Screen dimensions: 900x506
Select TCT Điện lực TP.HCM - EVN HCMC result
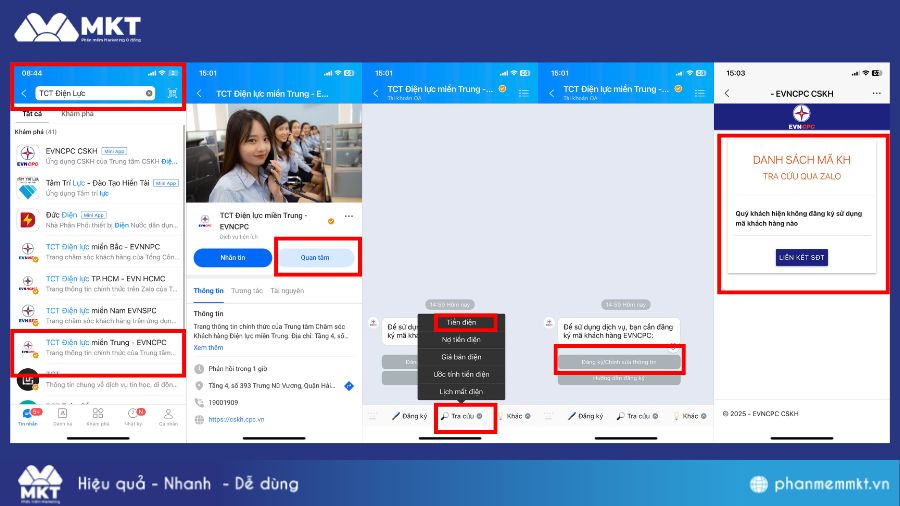pos(98,283)
